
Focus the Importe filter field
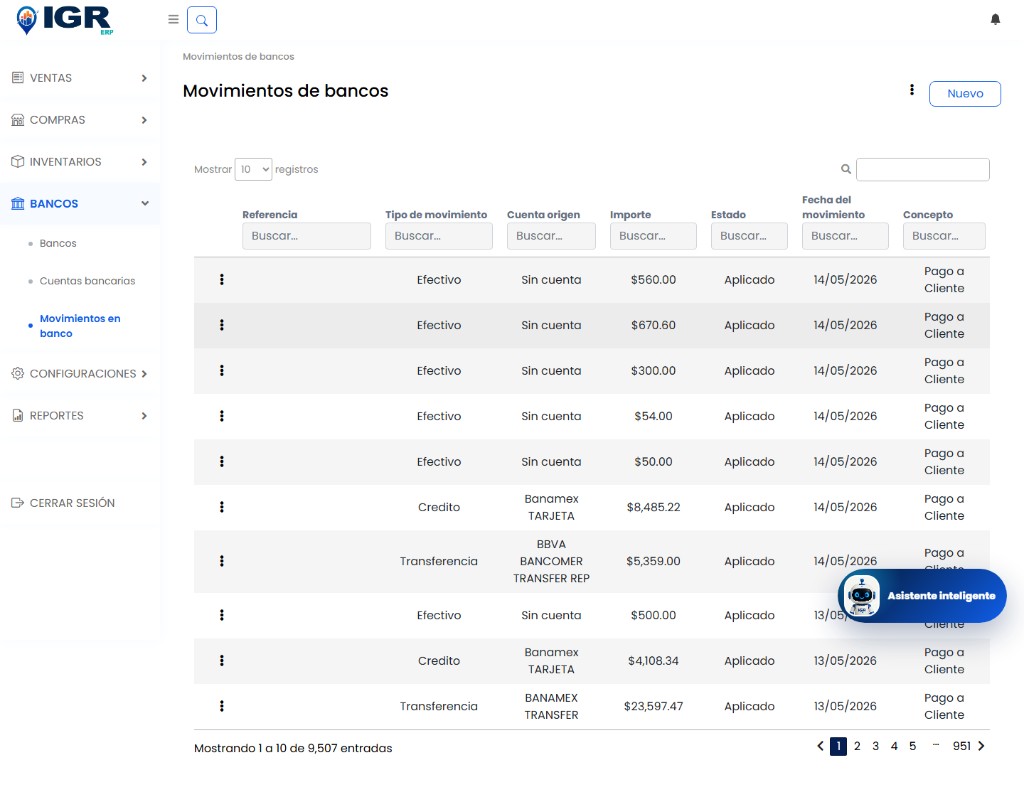coord(653,236)
